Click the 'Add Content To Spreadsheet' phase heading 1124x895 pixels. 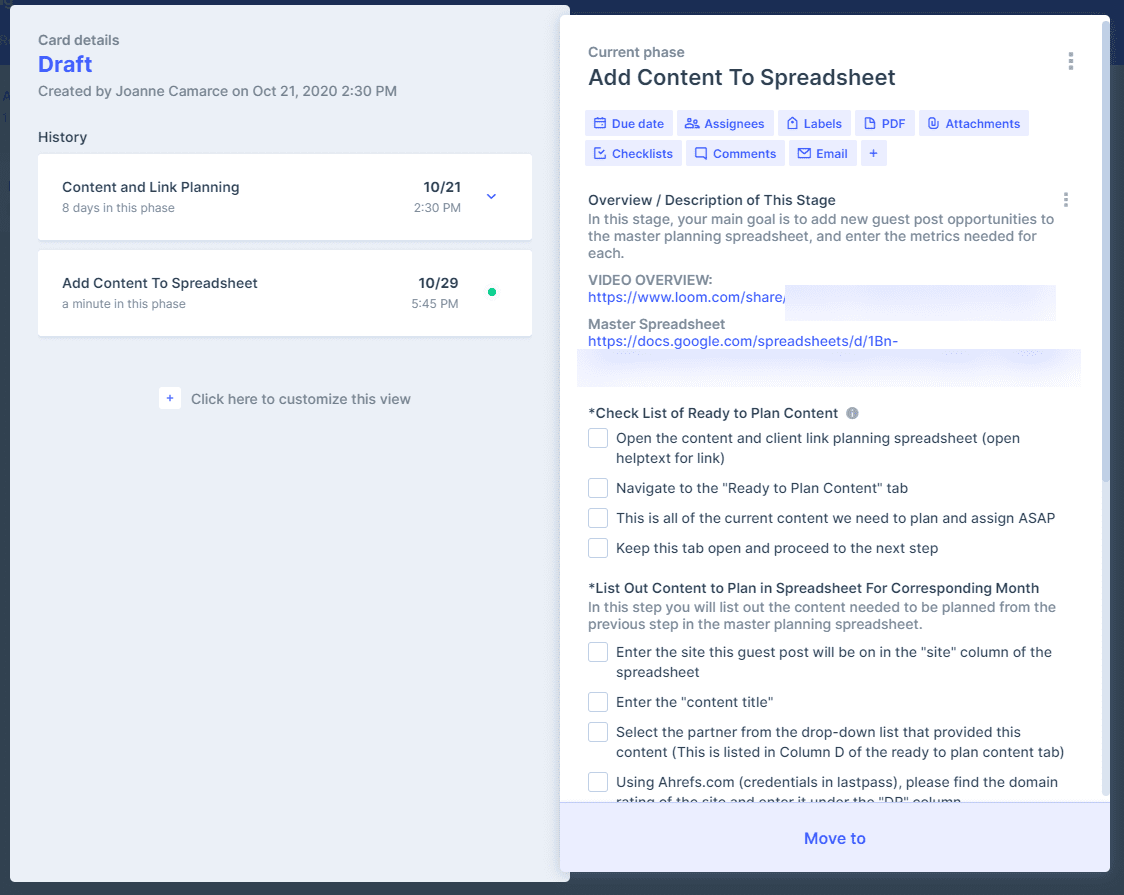click(742, 77)
